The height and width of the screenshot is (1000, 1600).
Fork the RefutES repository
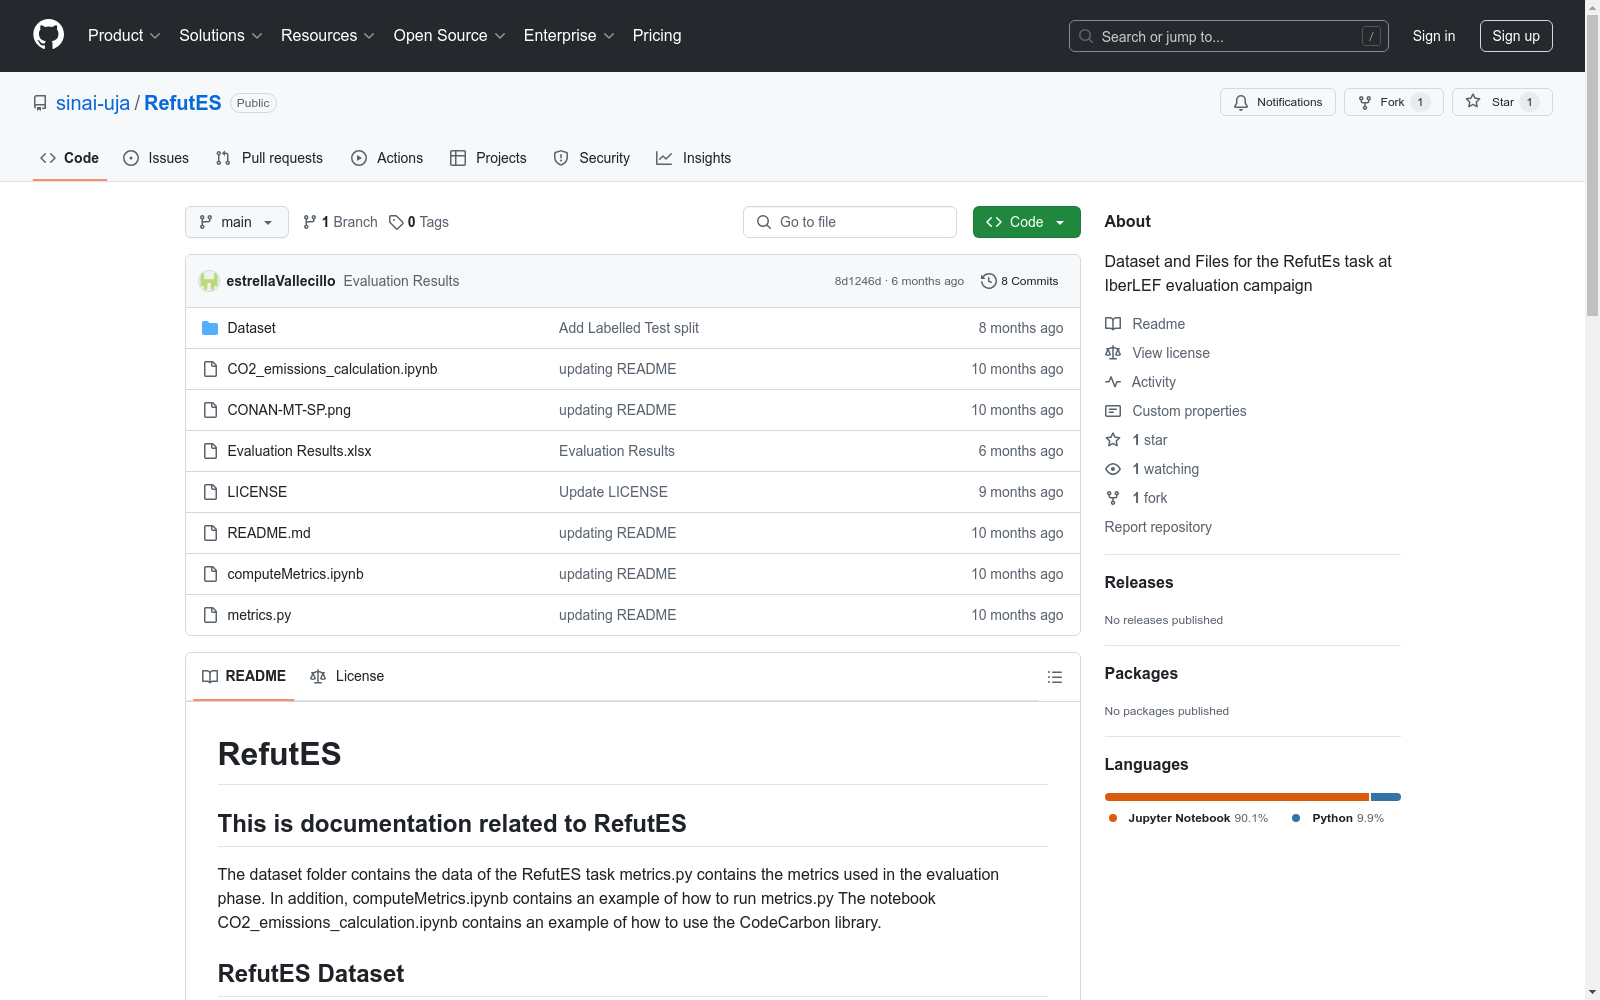tap(1393, 102)
